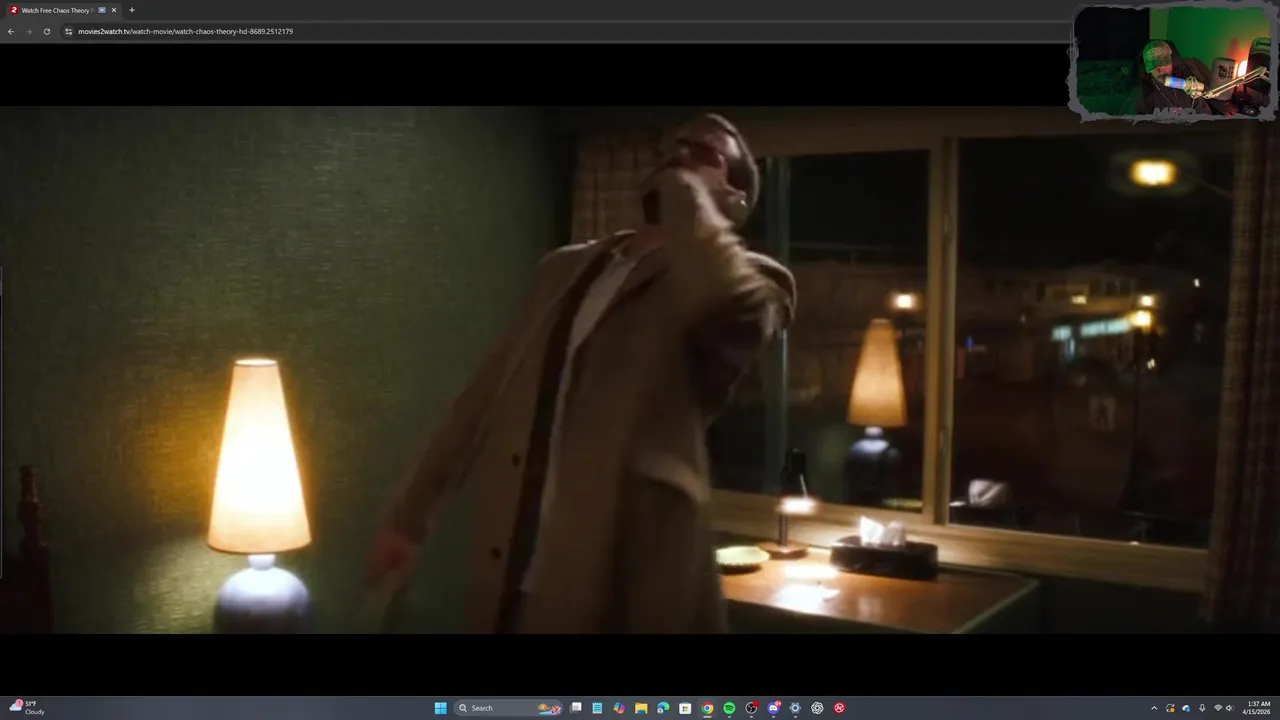
Task: Open OneDrive cloud tray icon
Action: coord(1186,708)
